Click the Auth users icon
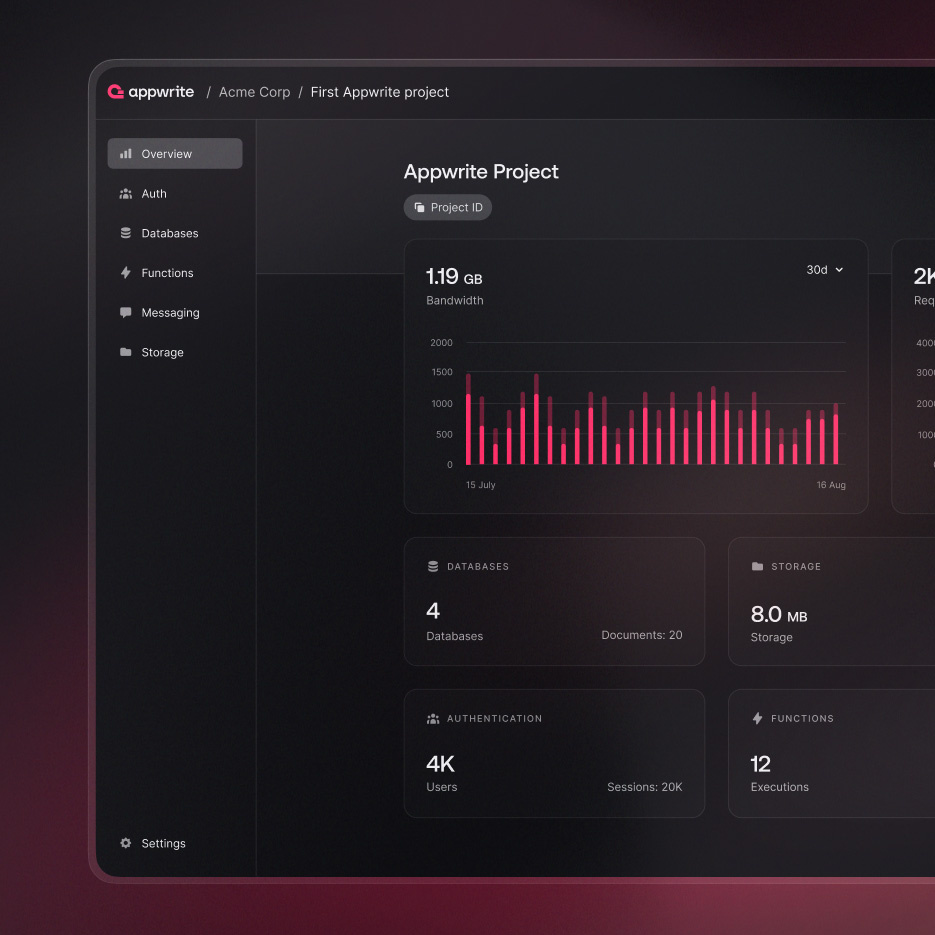Viewport: 935px width, 935px height. pyautogui.click(x=126, y=194)
